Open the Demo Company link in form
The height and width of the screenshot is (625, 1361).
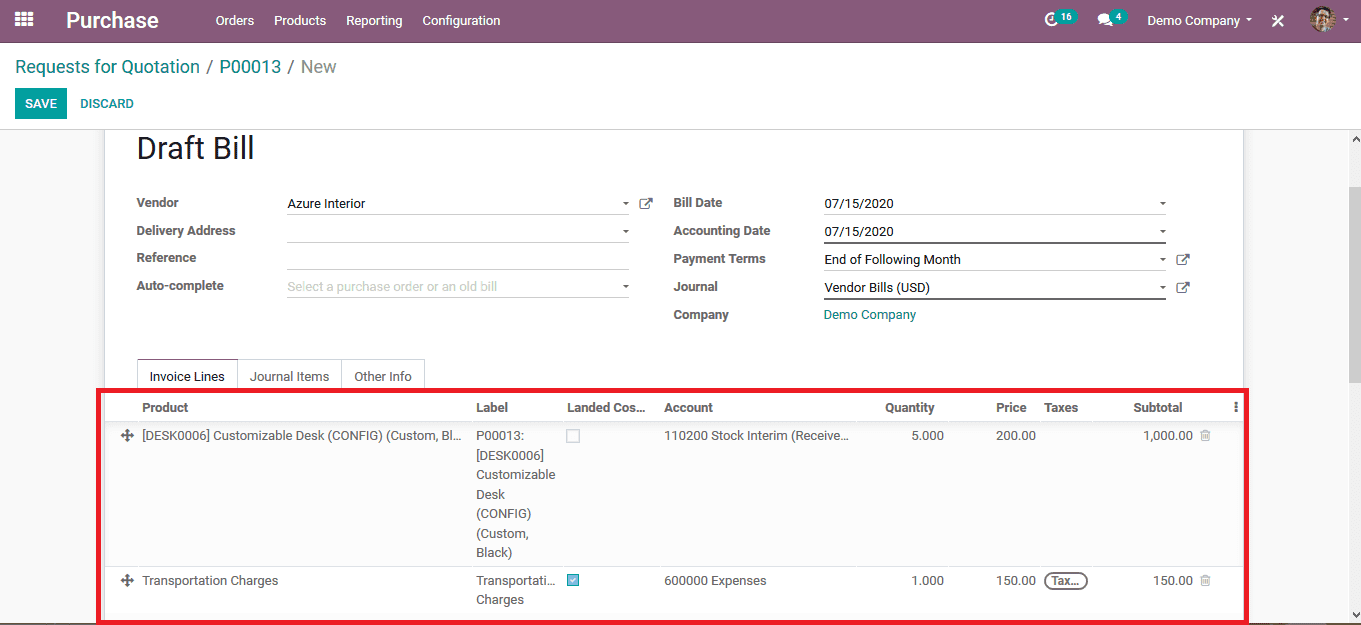[870, 315]
